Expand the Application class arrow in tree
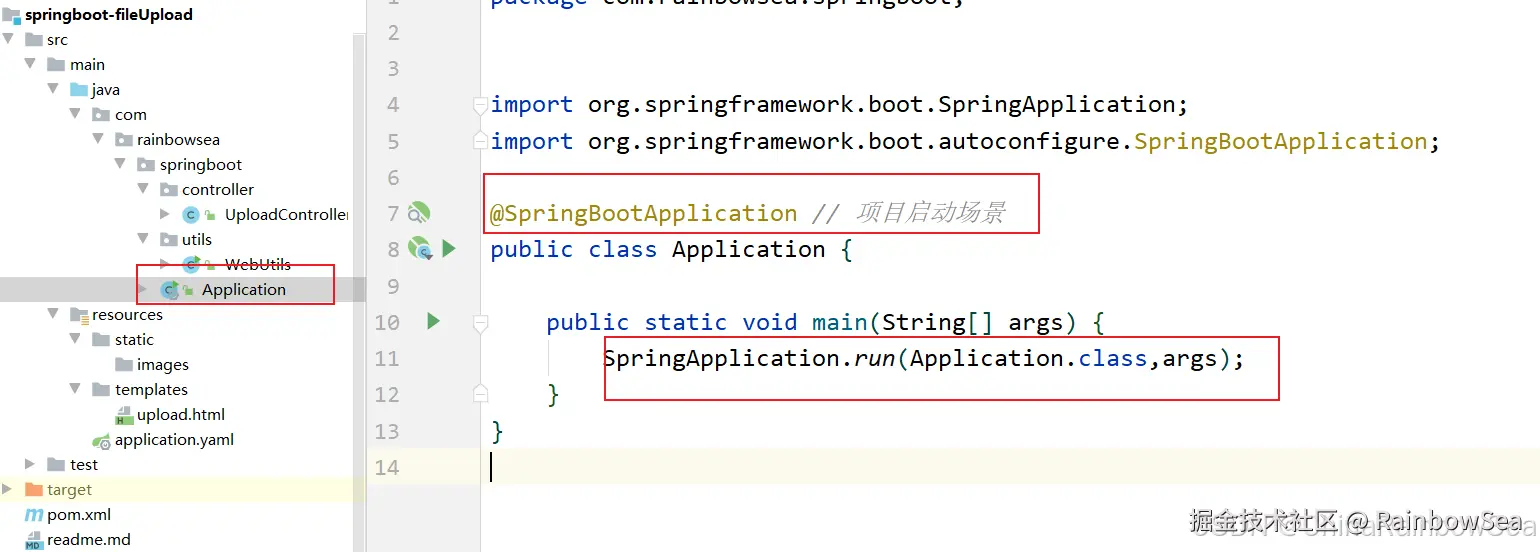The image size is (1540, 552). (x=143, y=290)
